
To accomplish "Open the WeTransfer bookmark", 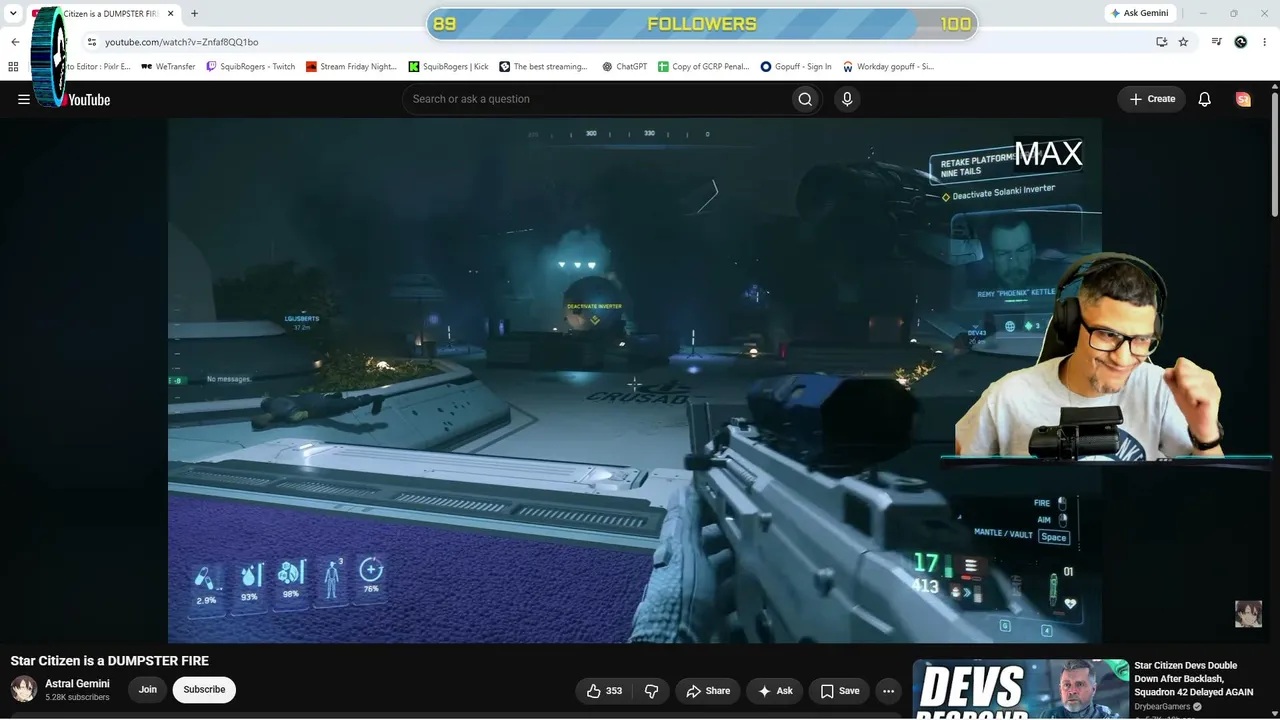I will point(168,67).
